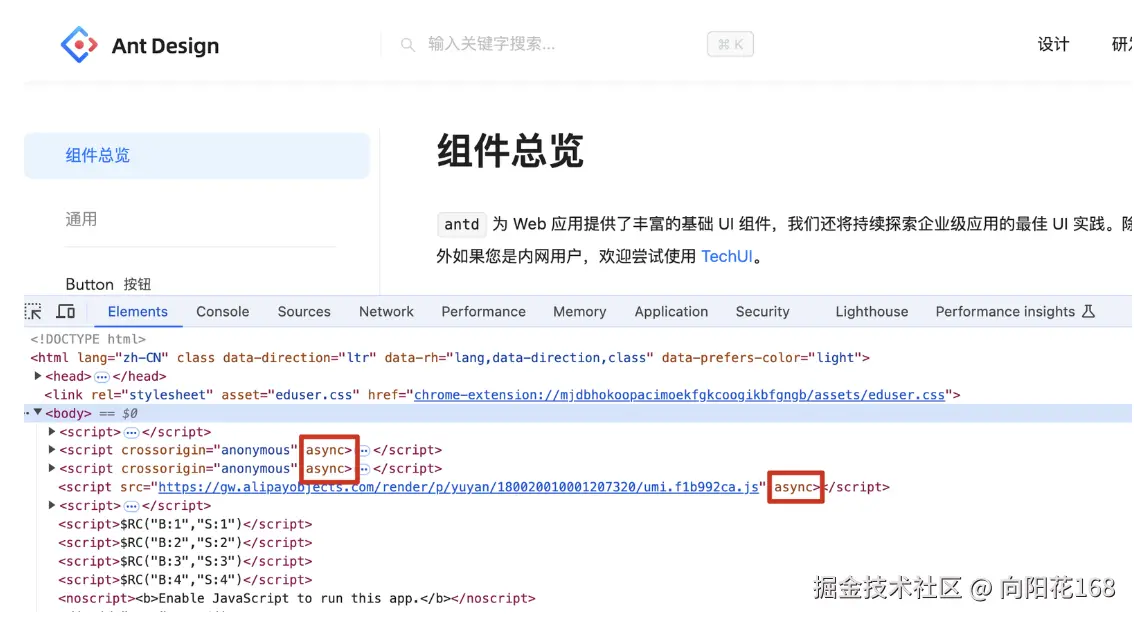The height and width of the screenshot is (620, 1134).
Task: Open the TechUI link
Action: click(727, 257)
